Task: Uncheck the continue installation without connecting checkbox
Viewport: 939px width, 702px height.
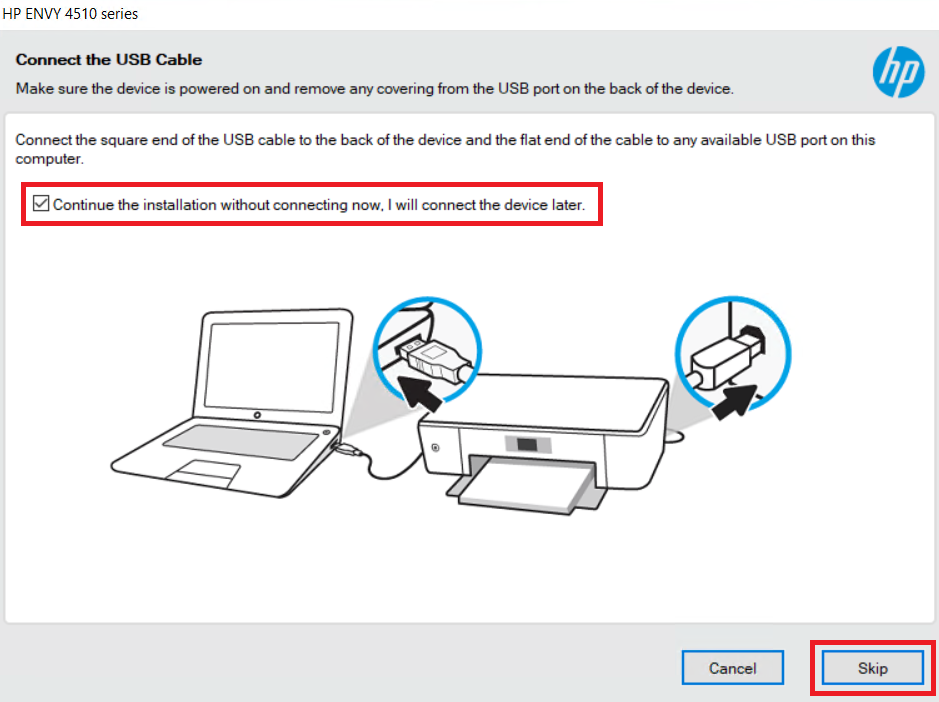Action: pos(41,204)
